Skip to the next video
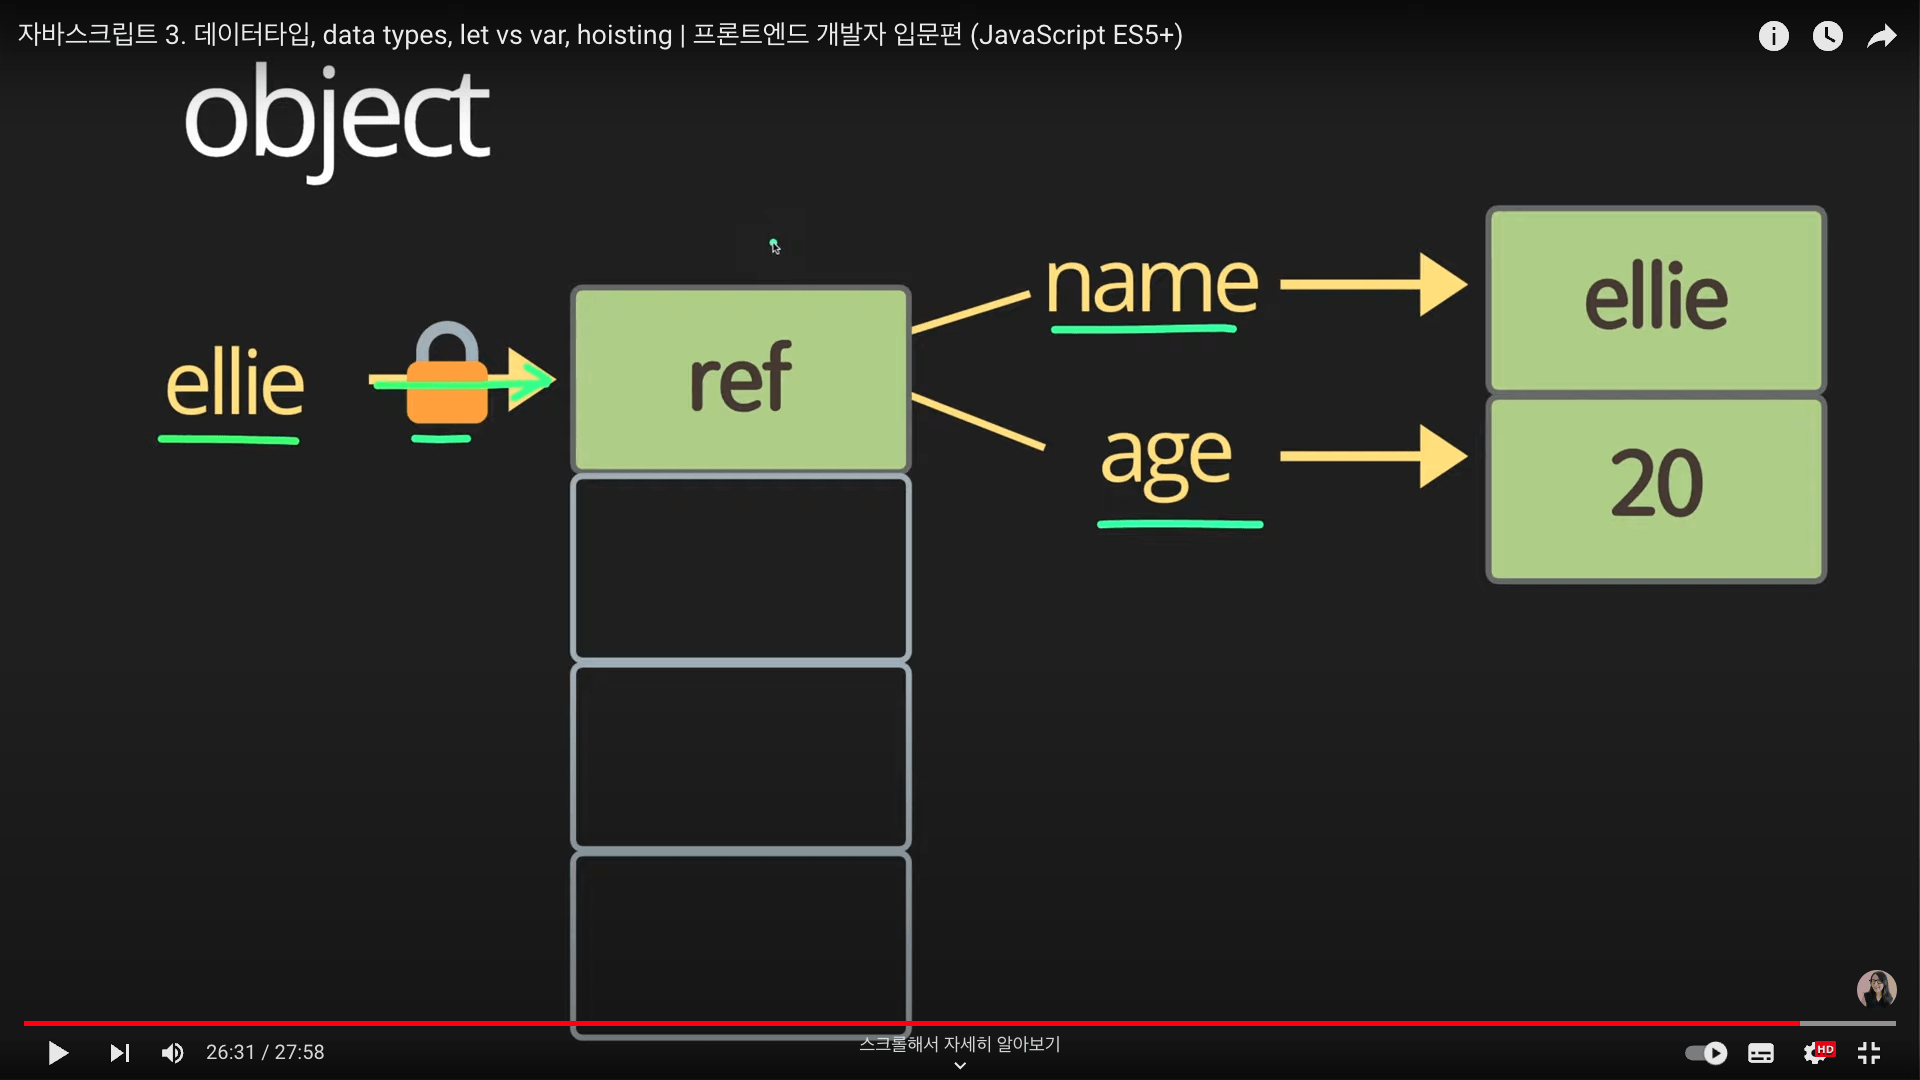The width and height of the screenshot is (1920, 1080). point(119,1053)
